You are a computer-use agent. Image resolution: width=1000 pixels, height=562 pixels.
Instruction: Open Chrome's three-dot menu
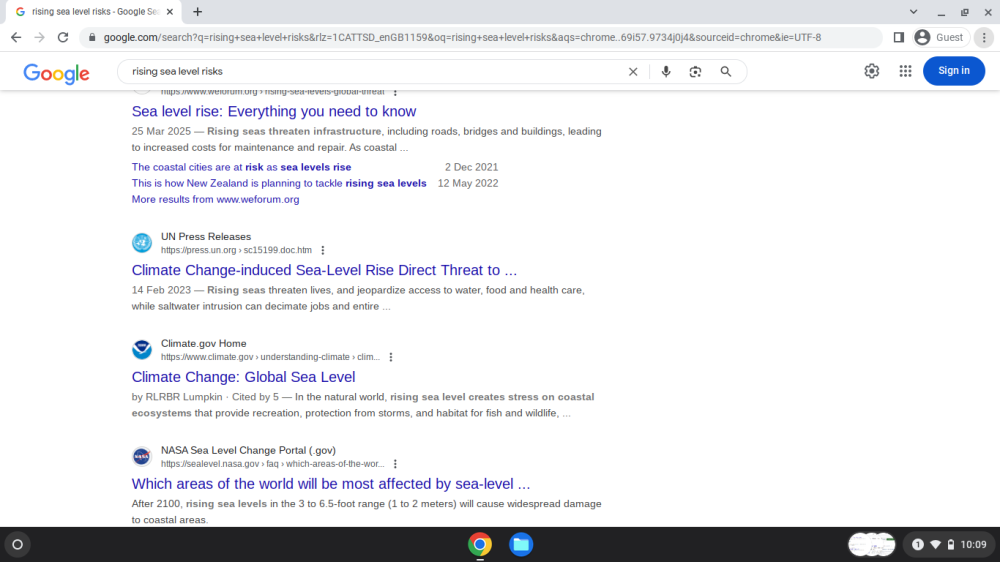[984, 38]
